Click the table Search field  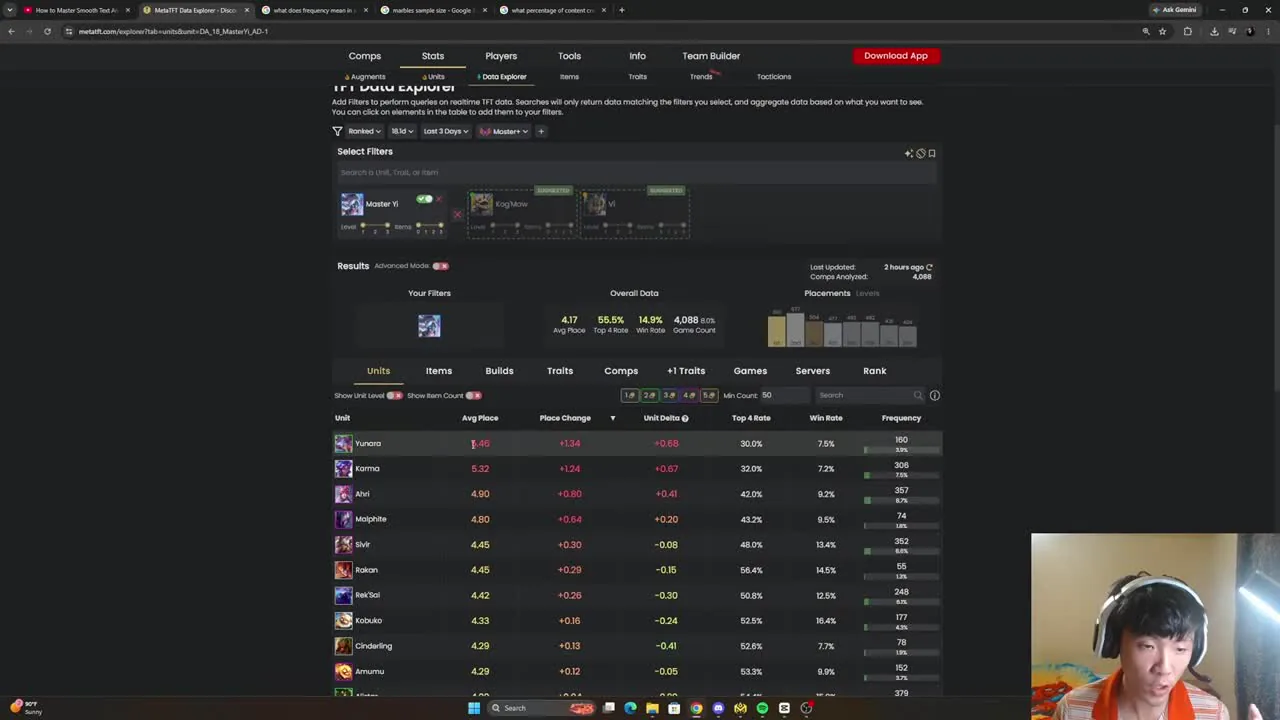870,395
